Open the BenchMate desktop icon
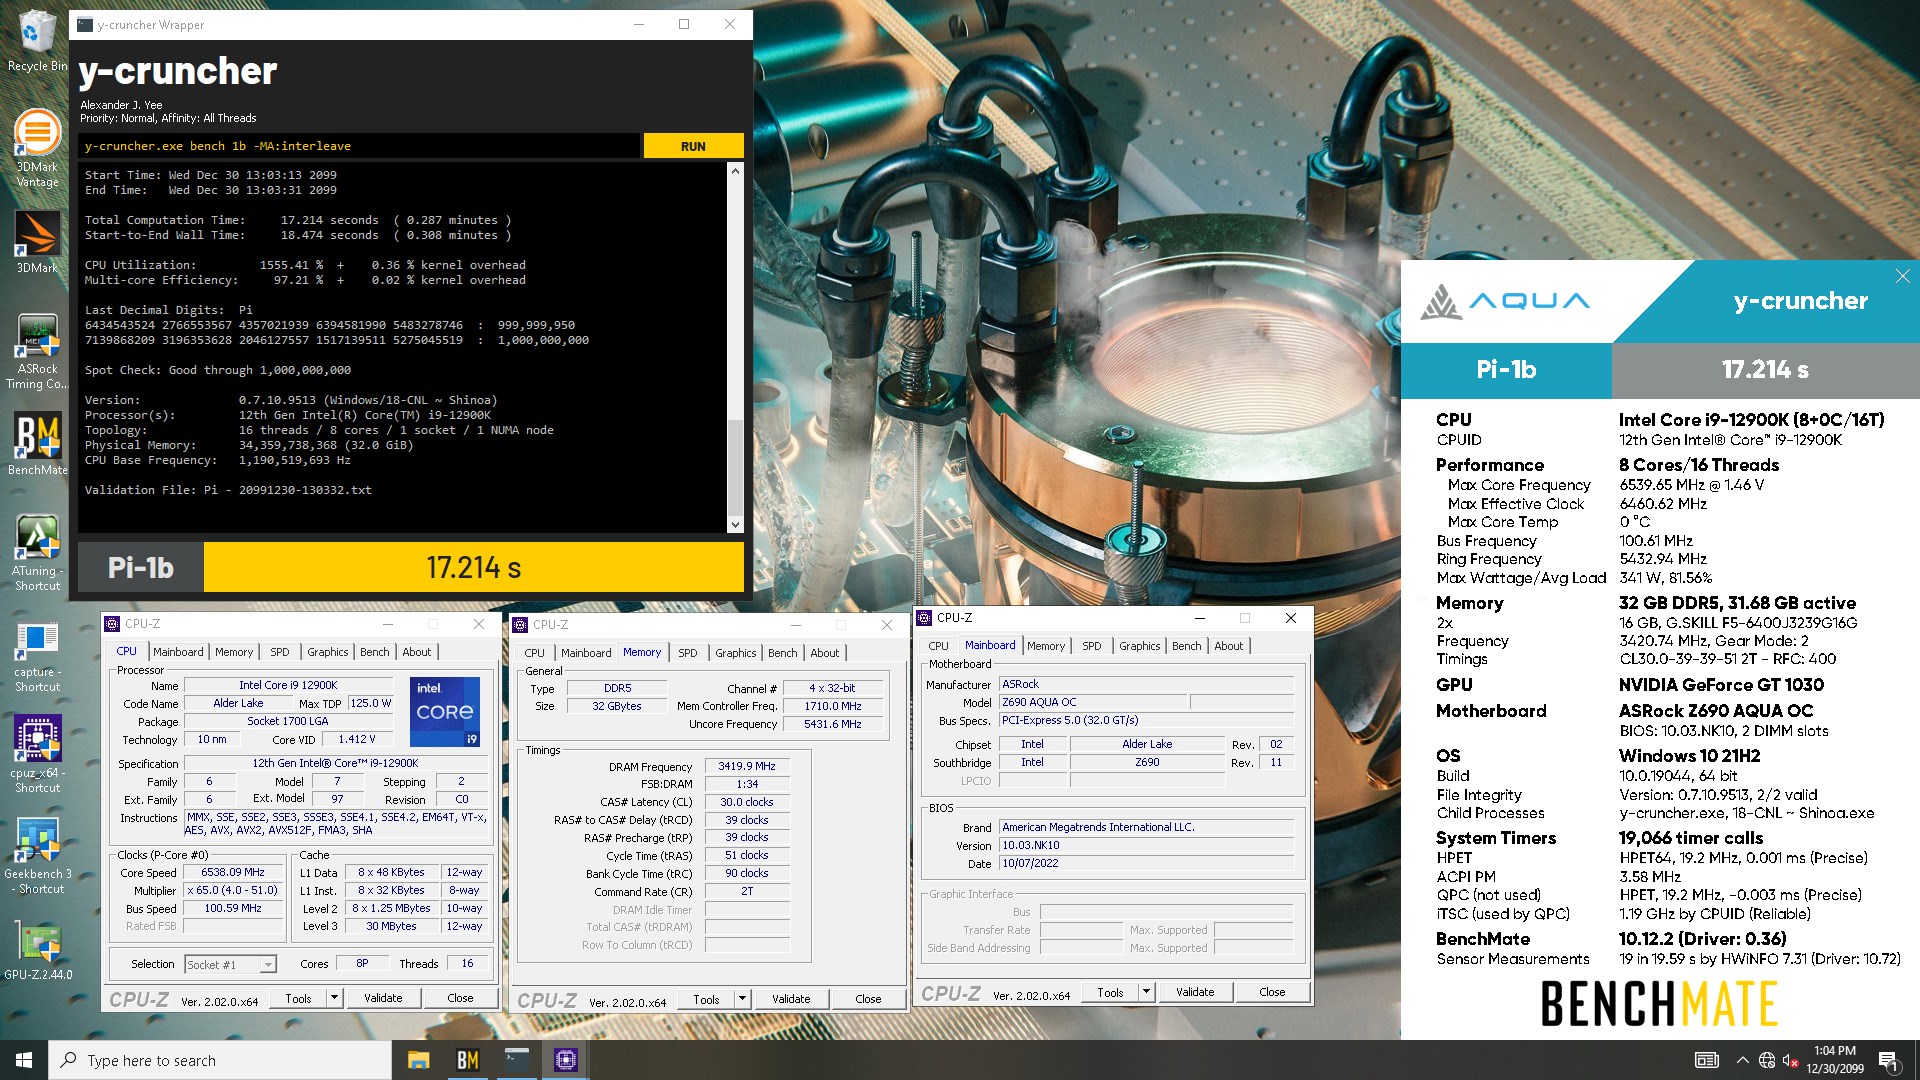1920x1080 pixels. (x=37, y=444)
